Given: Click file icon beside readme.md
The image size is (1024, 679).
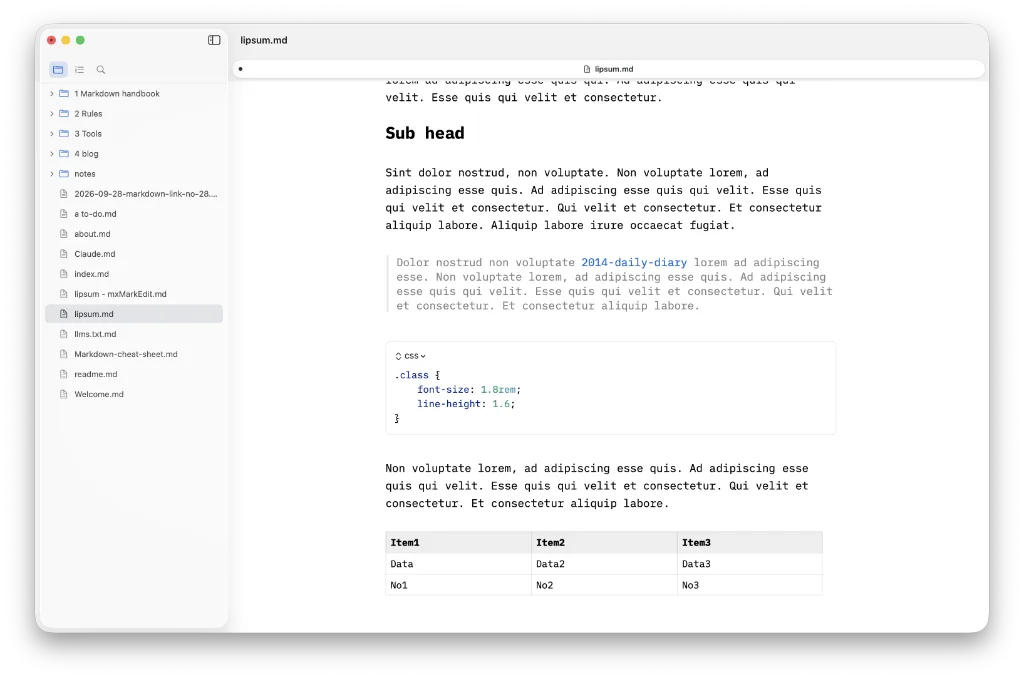Looking at the screenshot, I should (x=63, y=374).
